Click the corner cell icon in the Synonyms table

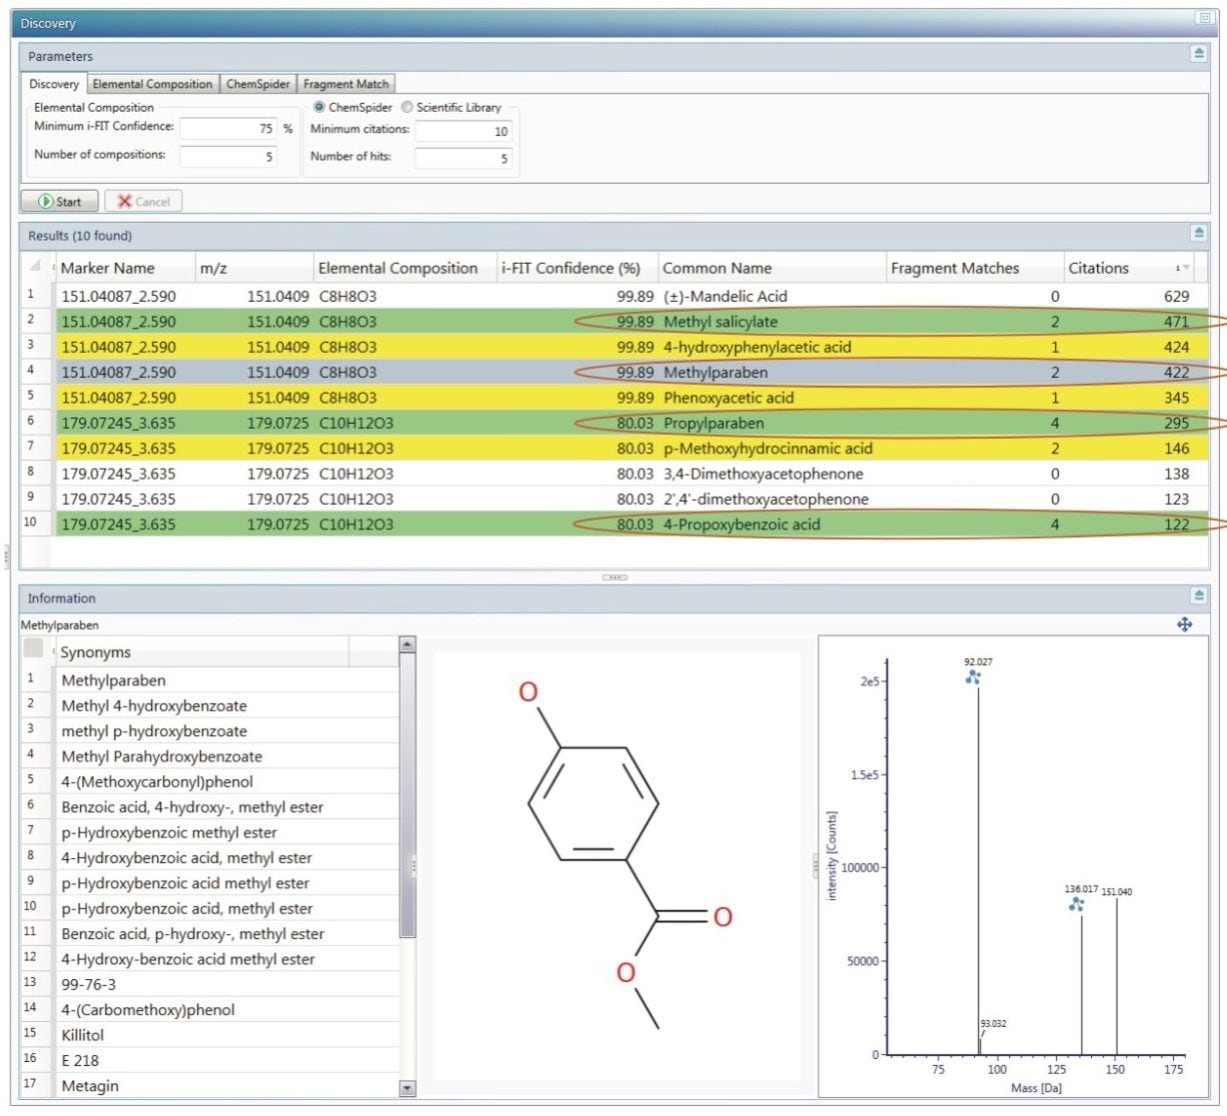[x=34, y=650]
